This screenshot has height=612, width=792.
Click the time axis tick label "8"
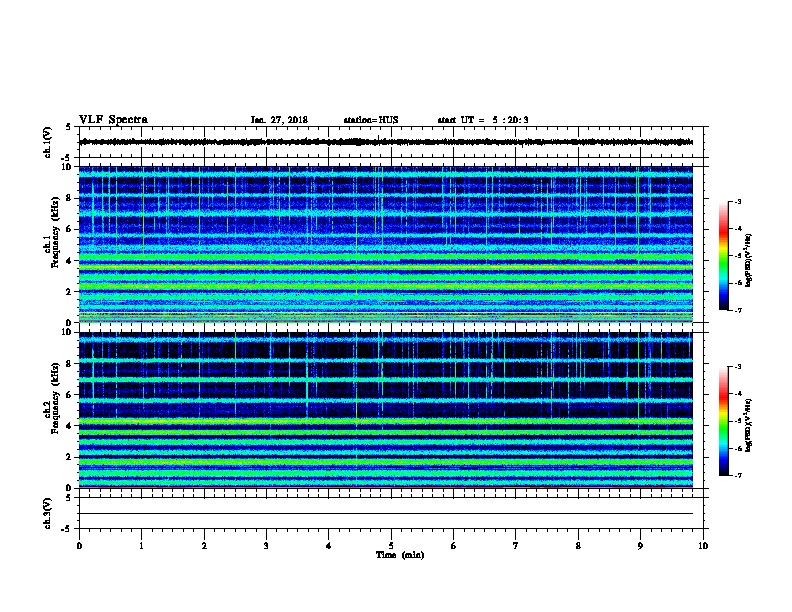point(578,546)
